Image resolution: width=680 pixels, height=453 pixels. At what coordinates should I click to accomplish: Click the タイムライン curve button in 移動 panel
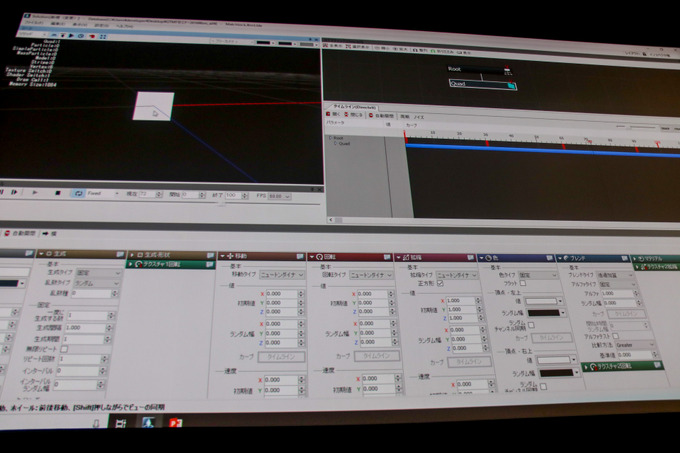(282, 355)
